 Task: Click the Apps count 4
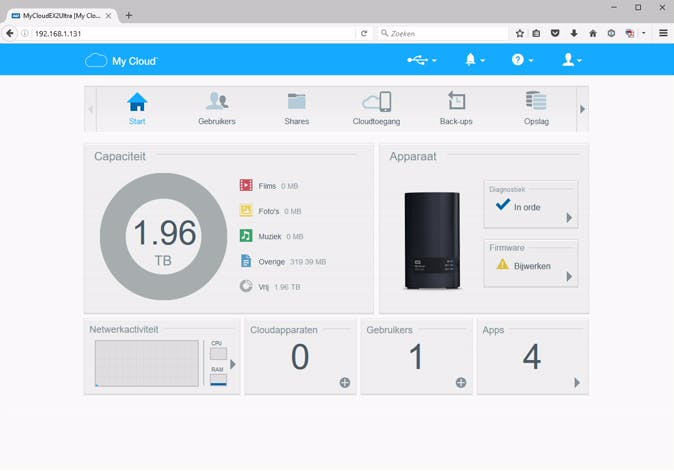coord(532,357)
